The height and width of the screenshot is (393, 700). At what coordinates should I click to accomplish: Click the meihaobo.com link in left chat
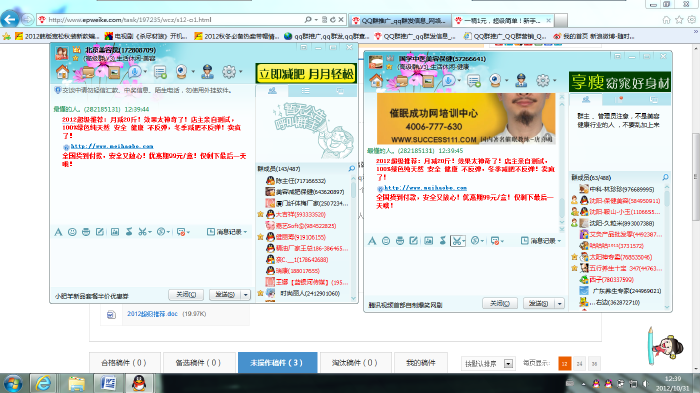pos(112,146)
